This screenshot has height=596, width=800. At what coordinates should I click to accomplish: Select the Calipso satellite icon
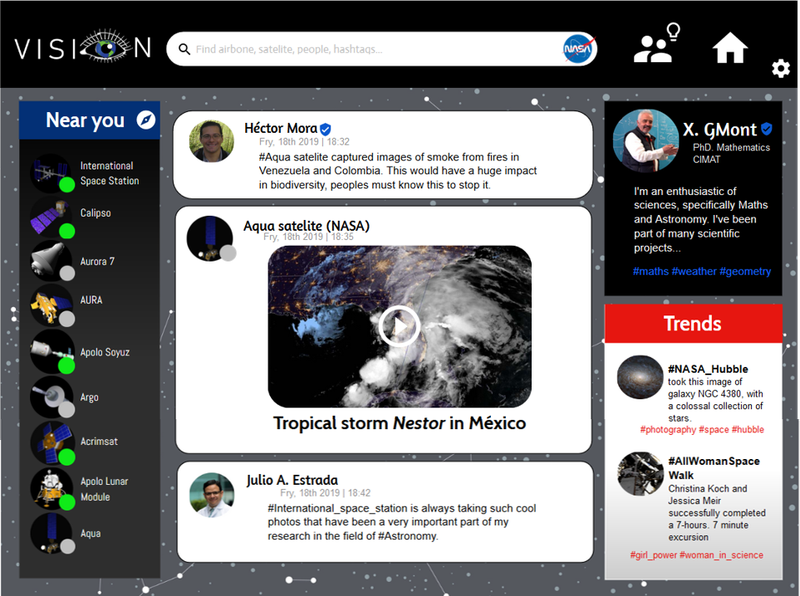[x=49, y=217]
